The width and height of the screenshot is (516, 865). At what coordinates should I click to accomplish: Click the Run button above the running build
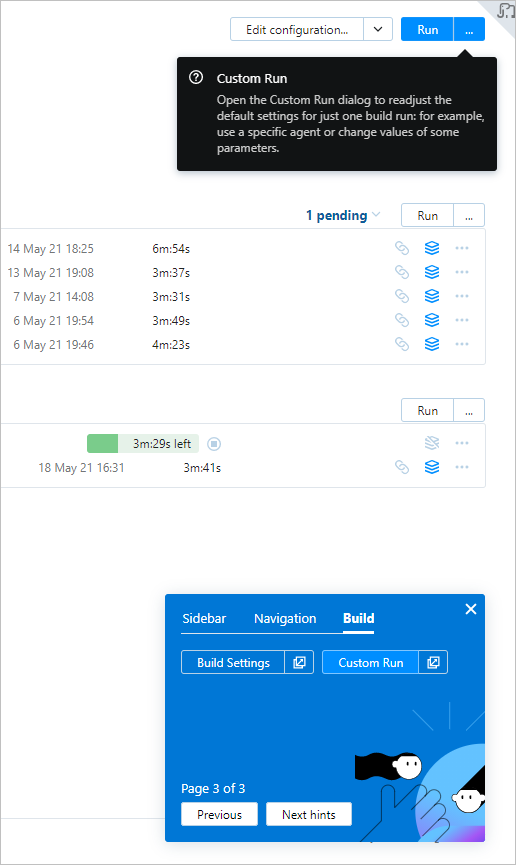pyautogui.click(x=428, y=410)
